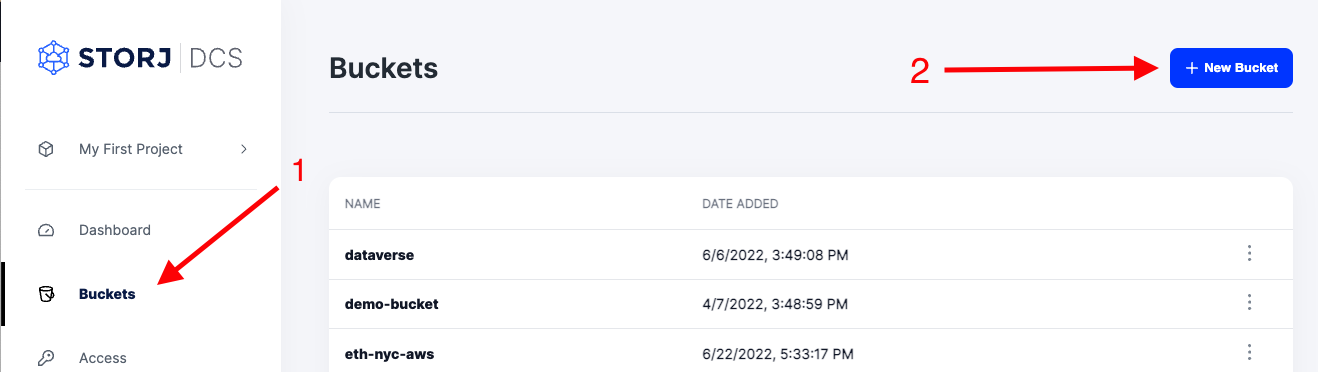Image resolution: width=1318 pixels, height=372 pixels.
Task: Click the Storj DCS logo icon
Action: (x=55, y=57)
